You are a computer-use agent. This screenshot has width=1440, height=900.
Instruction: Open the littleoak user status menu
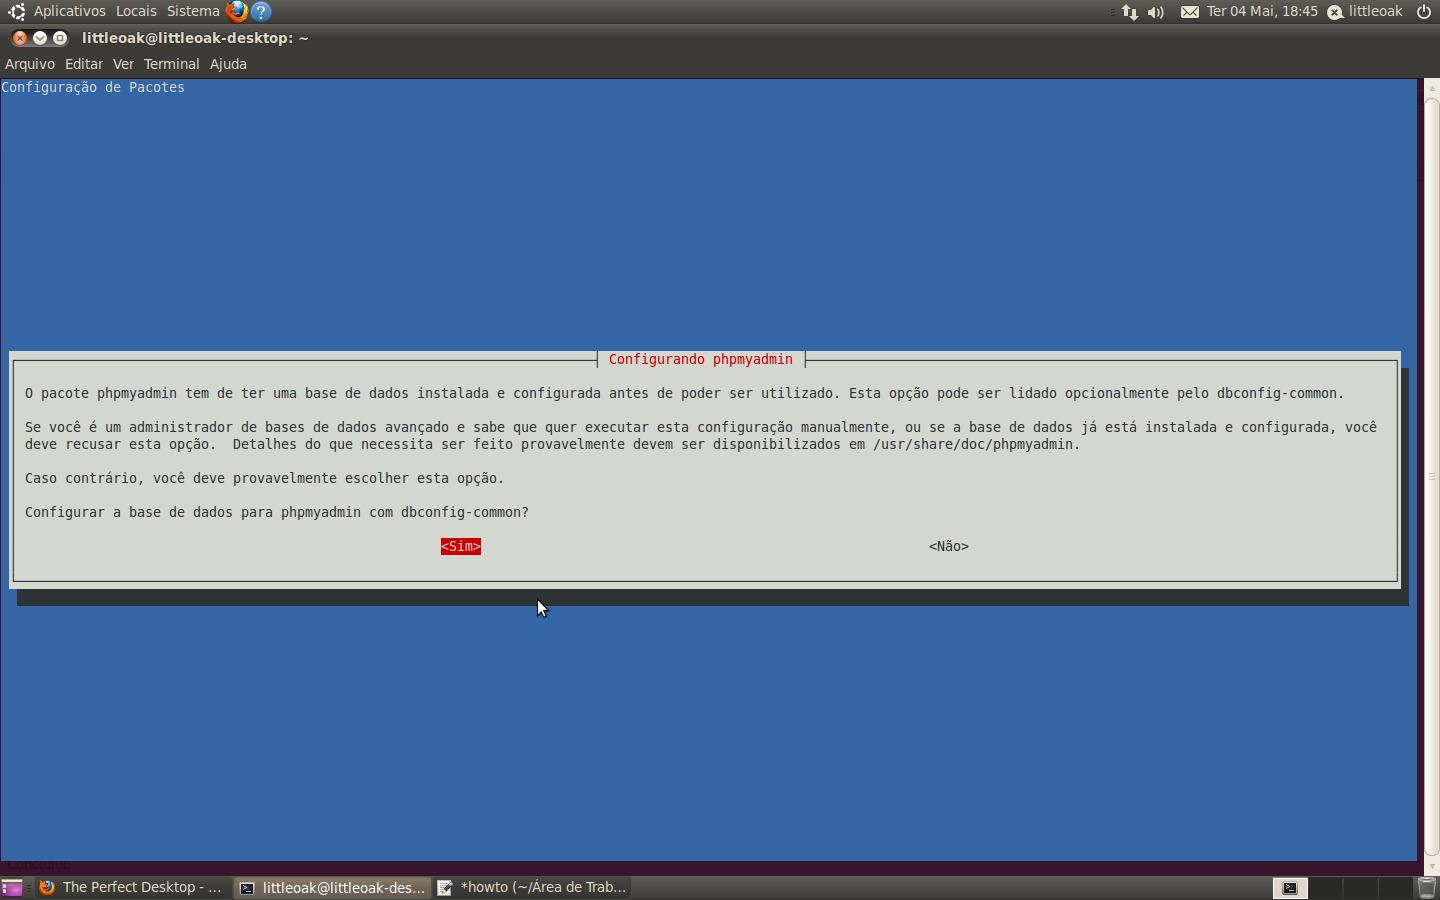click(1365, 11)
